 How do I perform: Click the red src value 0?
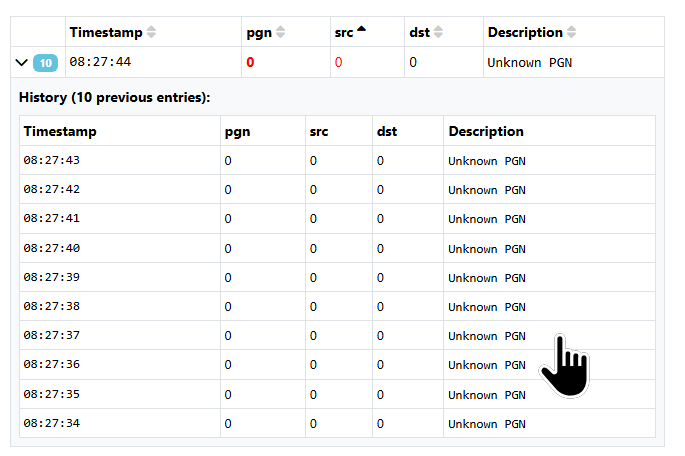(x=338, y=62)
